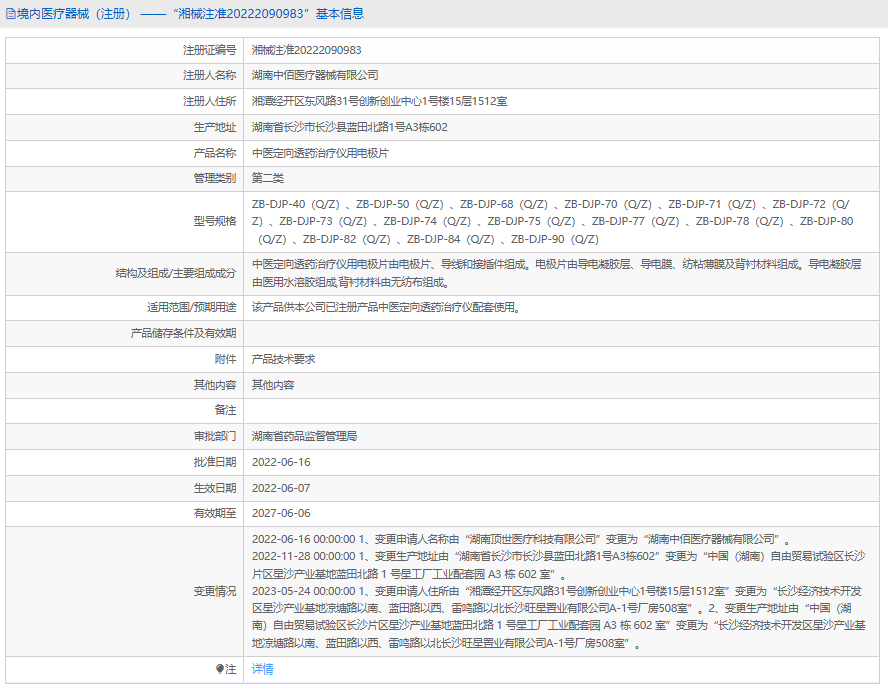Click the document icon in the page header

[x=10, y=14]
